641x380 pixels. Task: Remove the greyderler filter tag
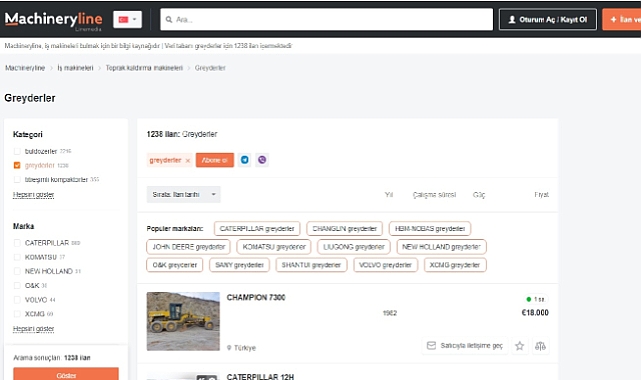[188, 161]
